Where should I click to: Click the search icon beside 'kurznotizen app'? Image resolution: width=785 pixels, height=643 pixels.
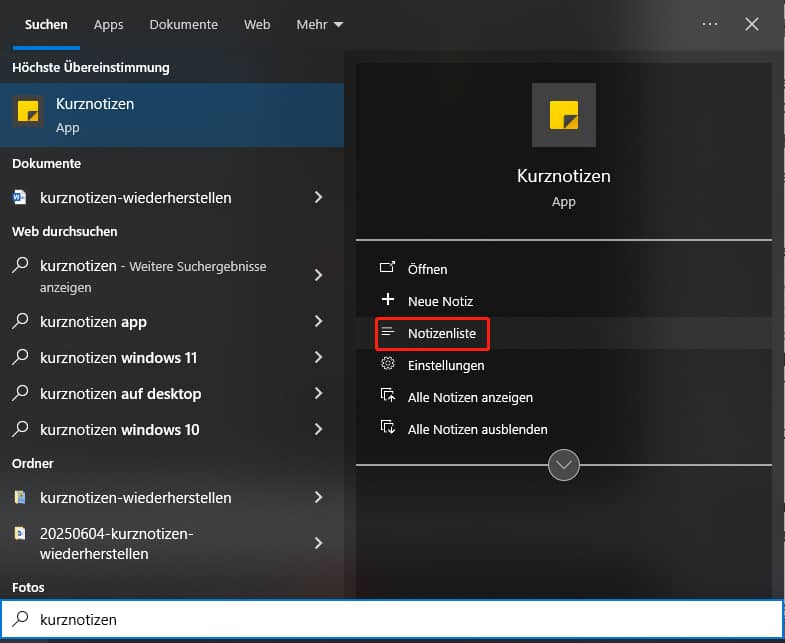point(20,320)
